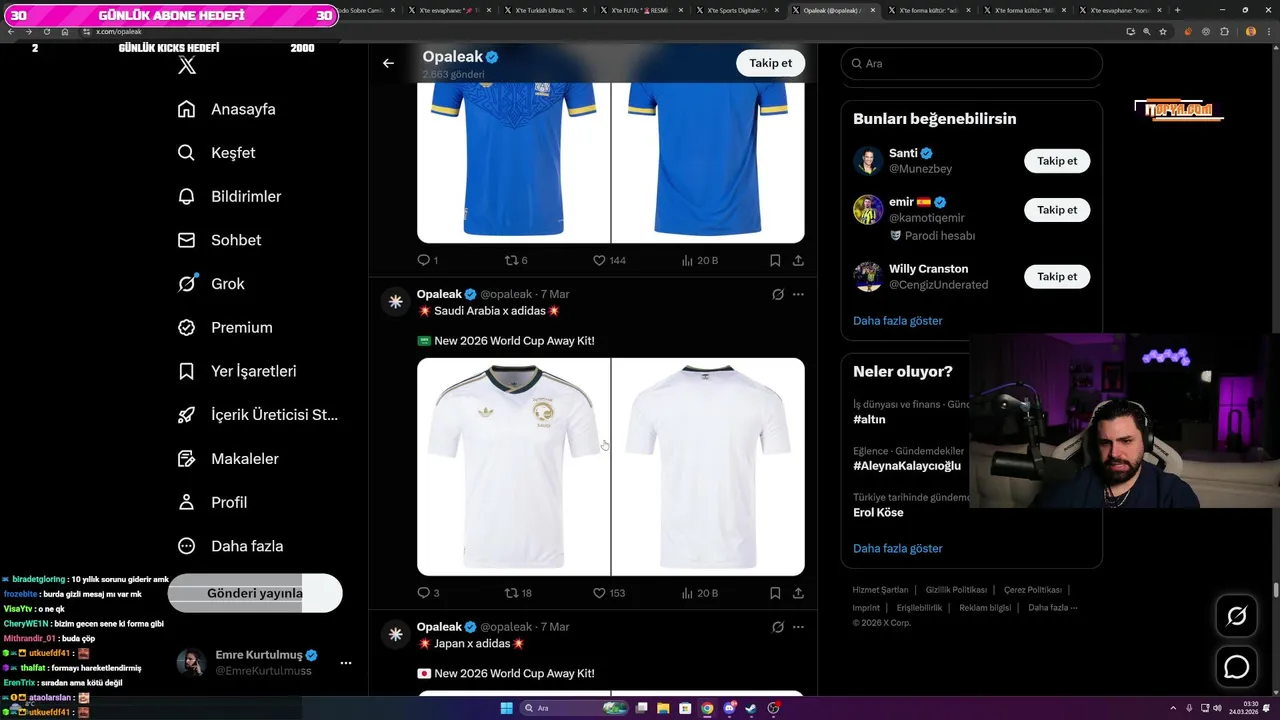The image size is (1280, 720).
Task: Open Makaleler section
Action: click(228, 459)
